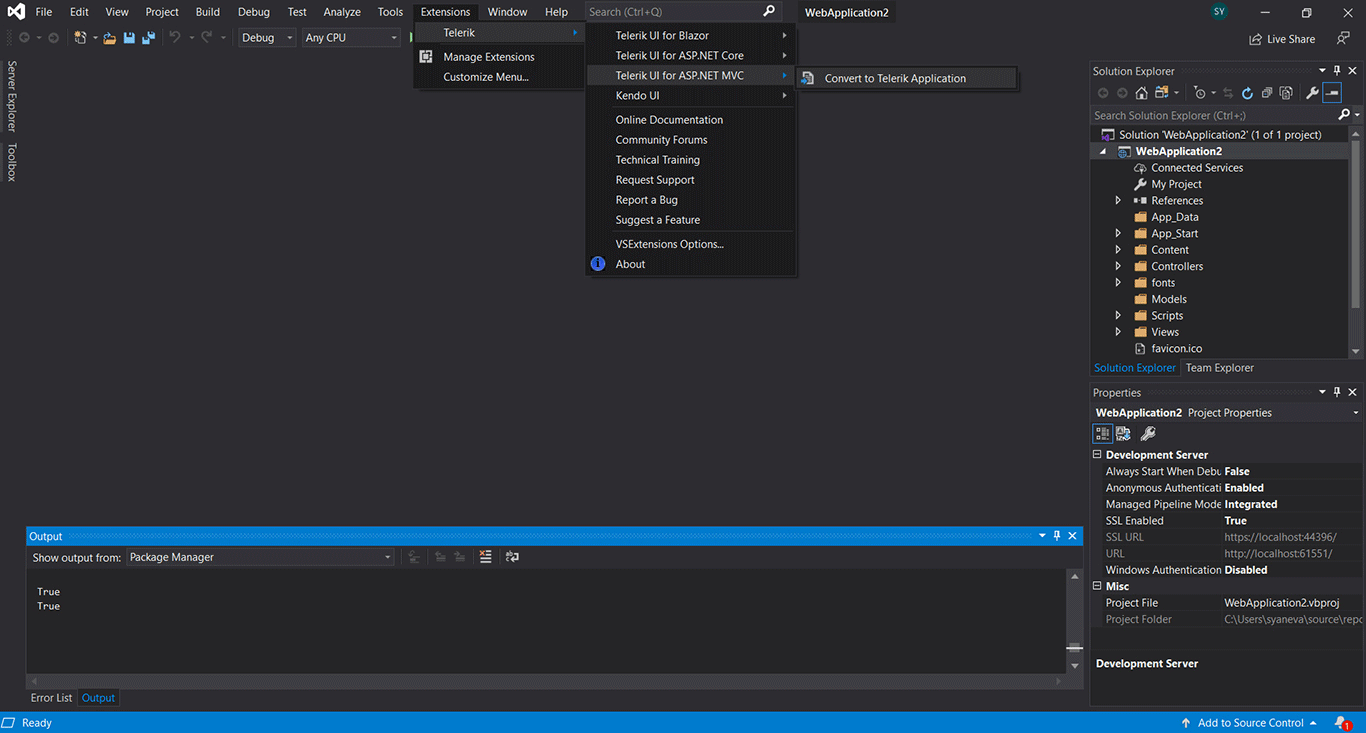Switch to the Team Explorer tab
This screenshot has width=1366, height=733.
pos(1219,367)
